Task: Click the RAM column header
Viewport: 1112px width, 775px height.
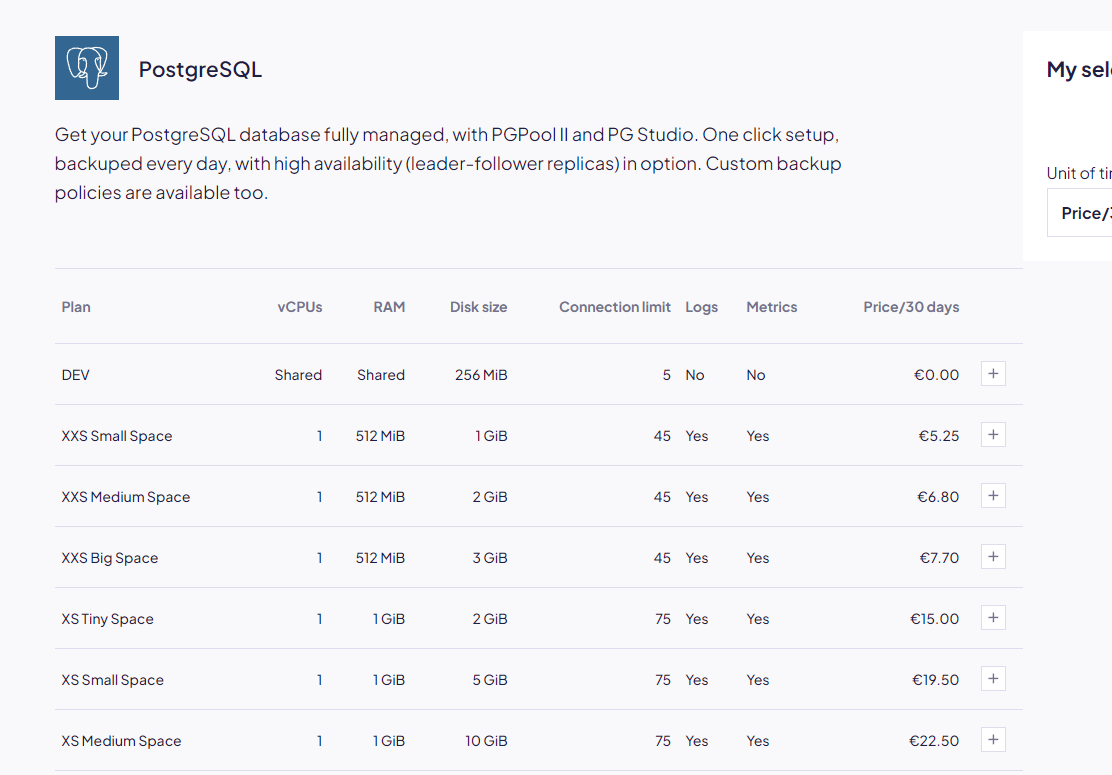Action: pos(389,307)
